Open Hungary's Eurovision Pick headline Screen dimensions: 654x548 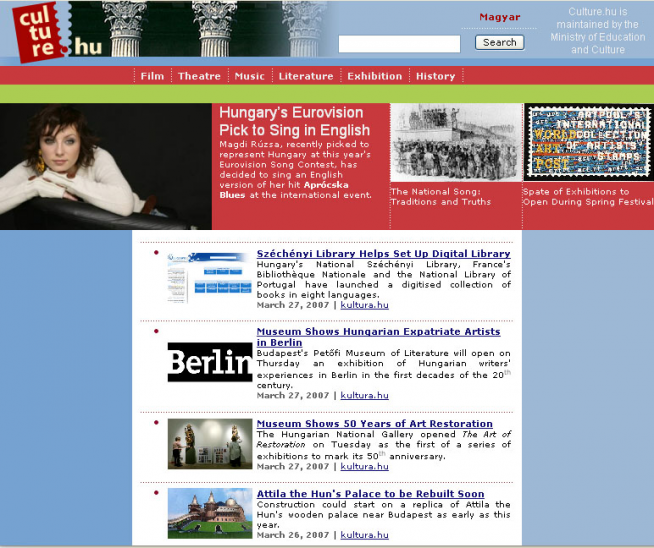click(x=294, y=121)
